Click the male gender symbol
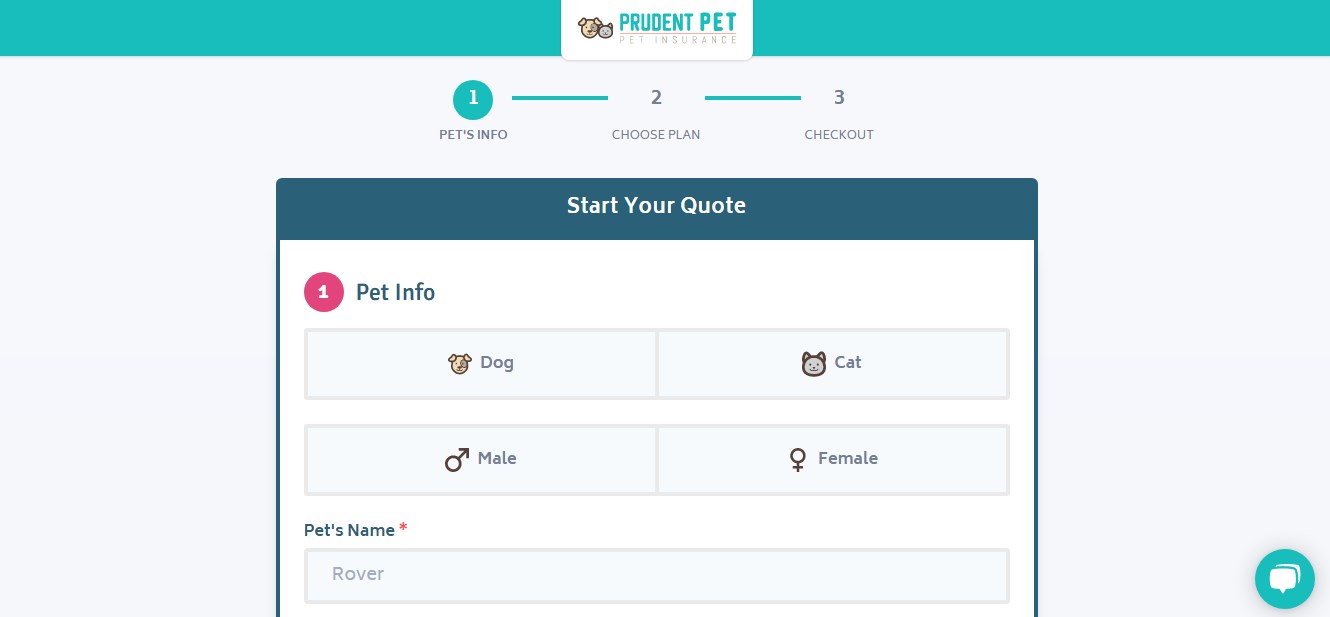This screenshot has height=617, width=1330. tap(457, 459)
